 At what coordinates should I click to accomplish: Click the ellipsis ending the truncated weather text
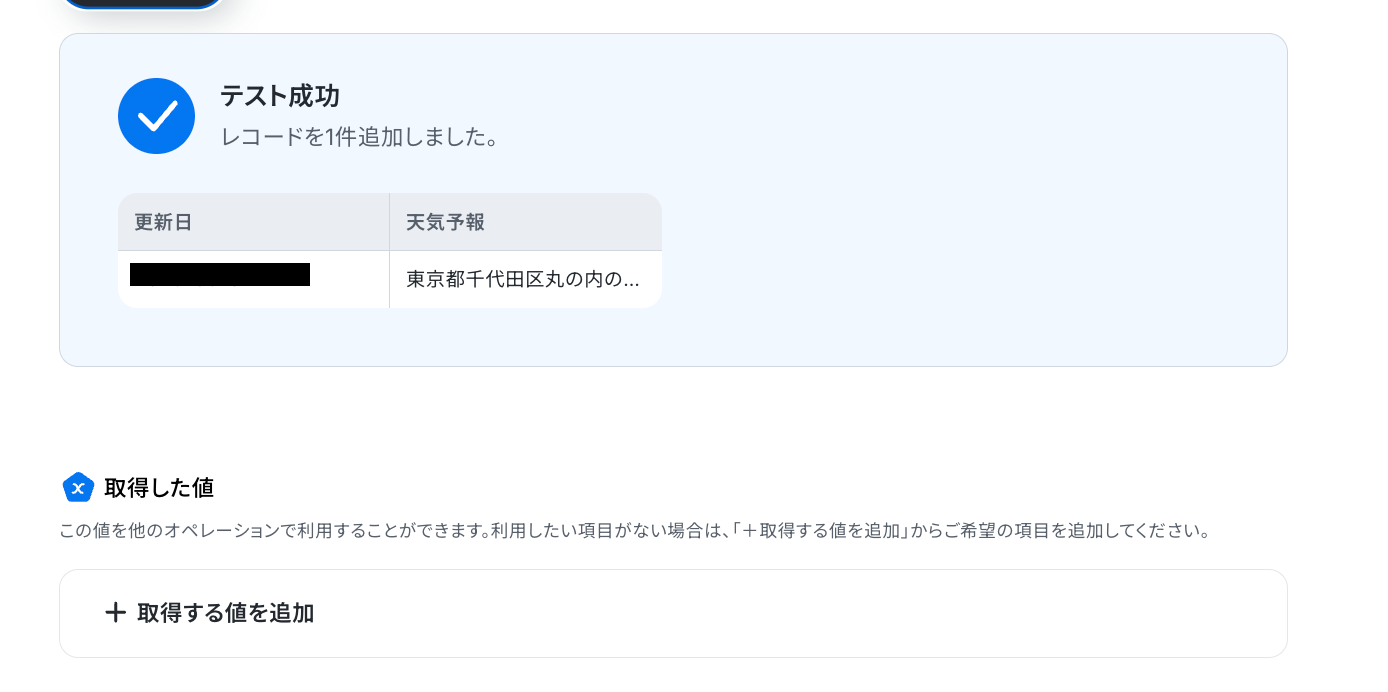click(630, 281)
